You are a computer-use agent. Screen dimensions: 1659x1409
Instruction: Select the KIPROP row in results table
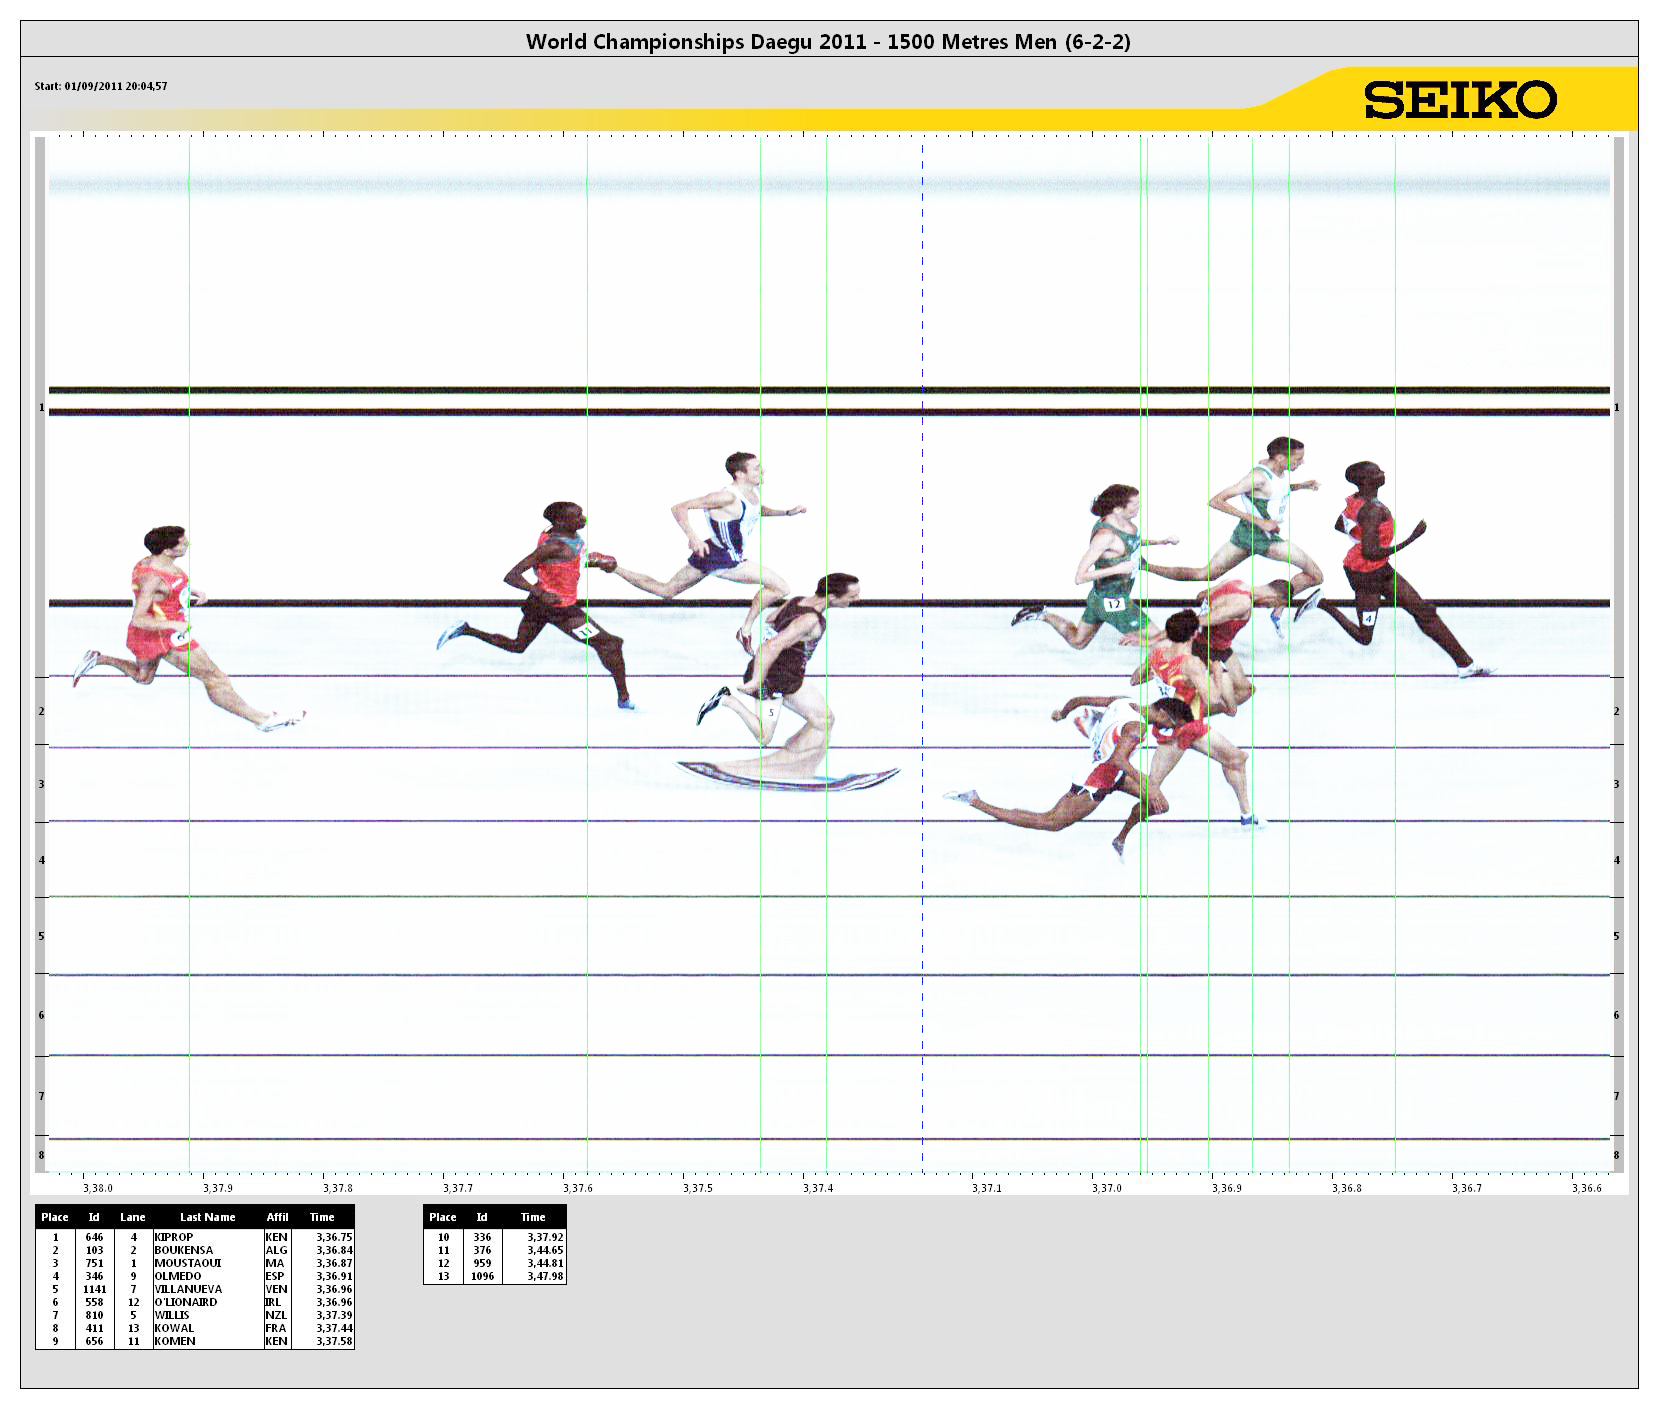(x=195, y=1237)
